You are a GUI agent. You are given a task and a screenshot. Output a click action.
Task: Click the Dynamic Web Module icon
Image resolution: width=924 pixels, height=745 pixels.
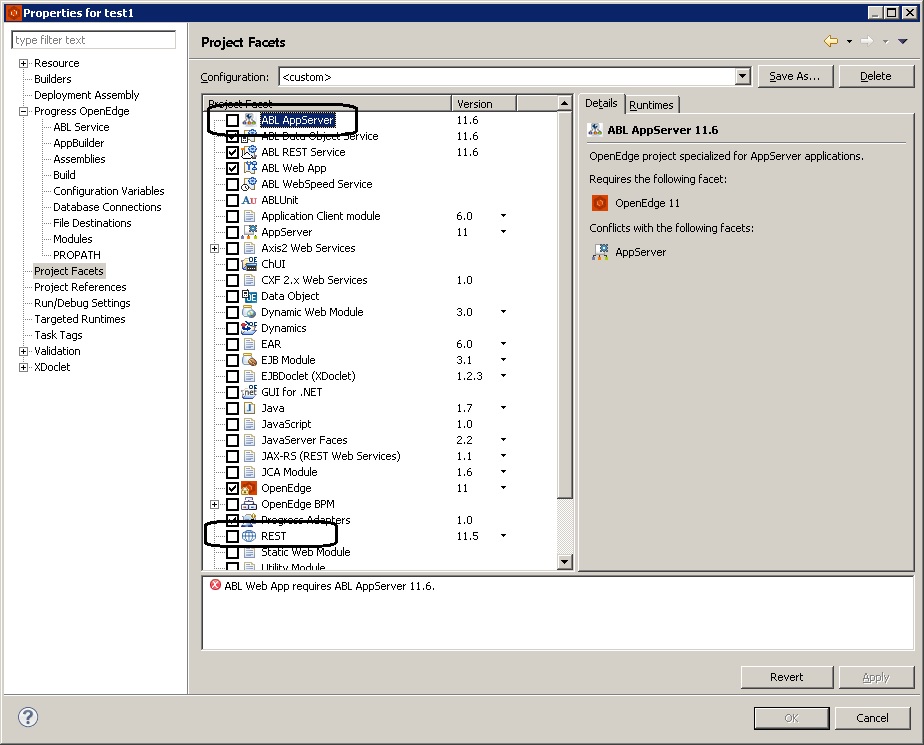point(249,312)
